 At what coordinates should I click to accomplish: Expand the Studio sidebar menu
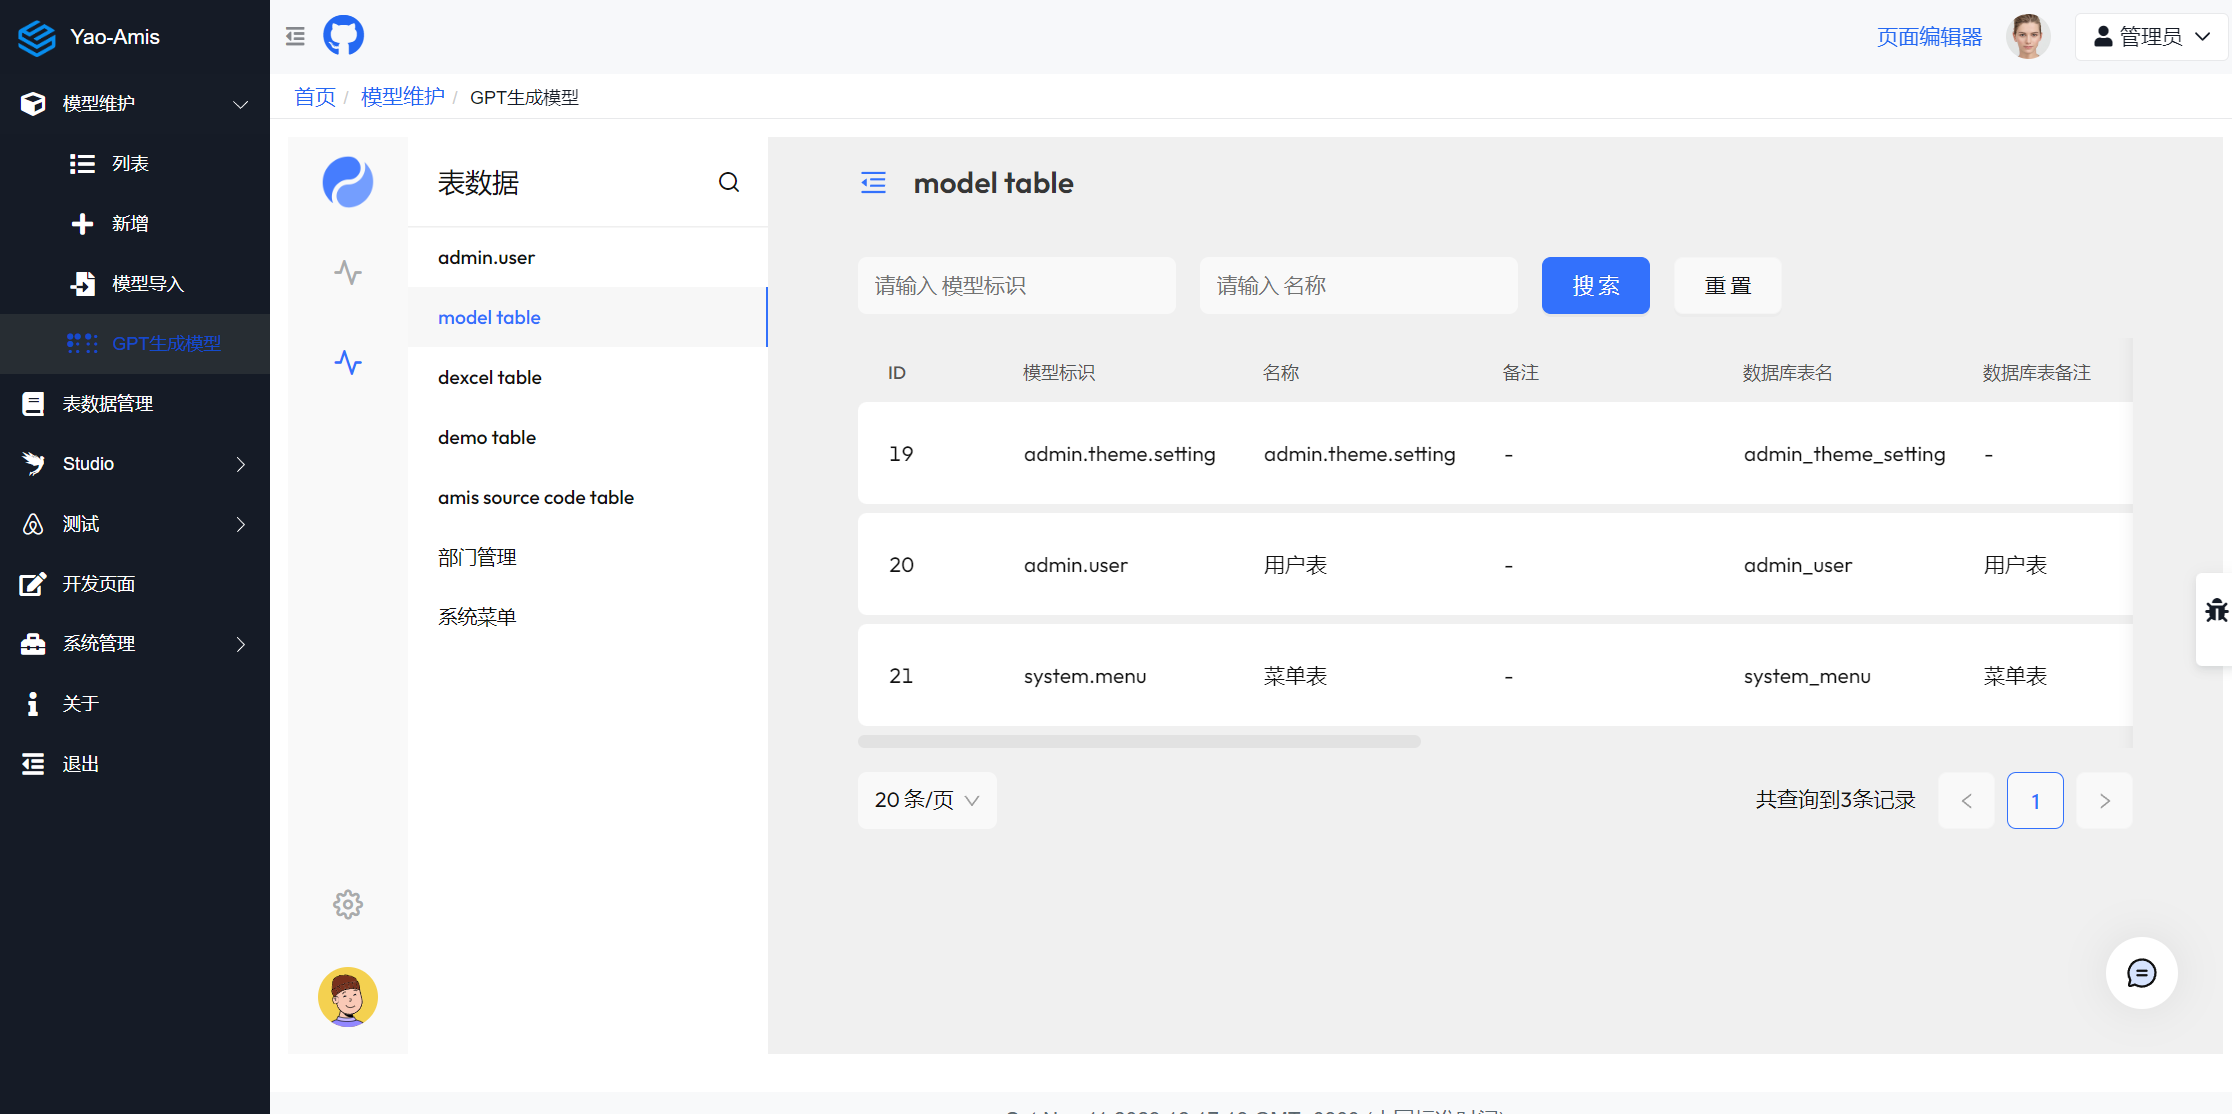135,464
